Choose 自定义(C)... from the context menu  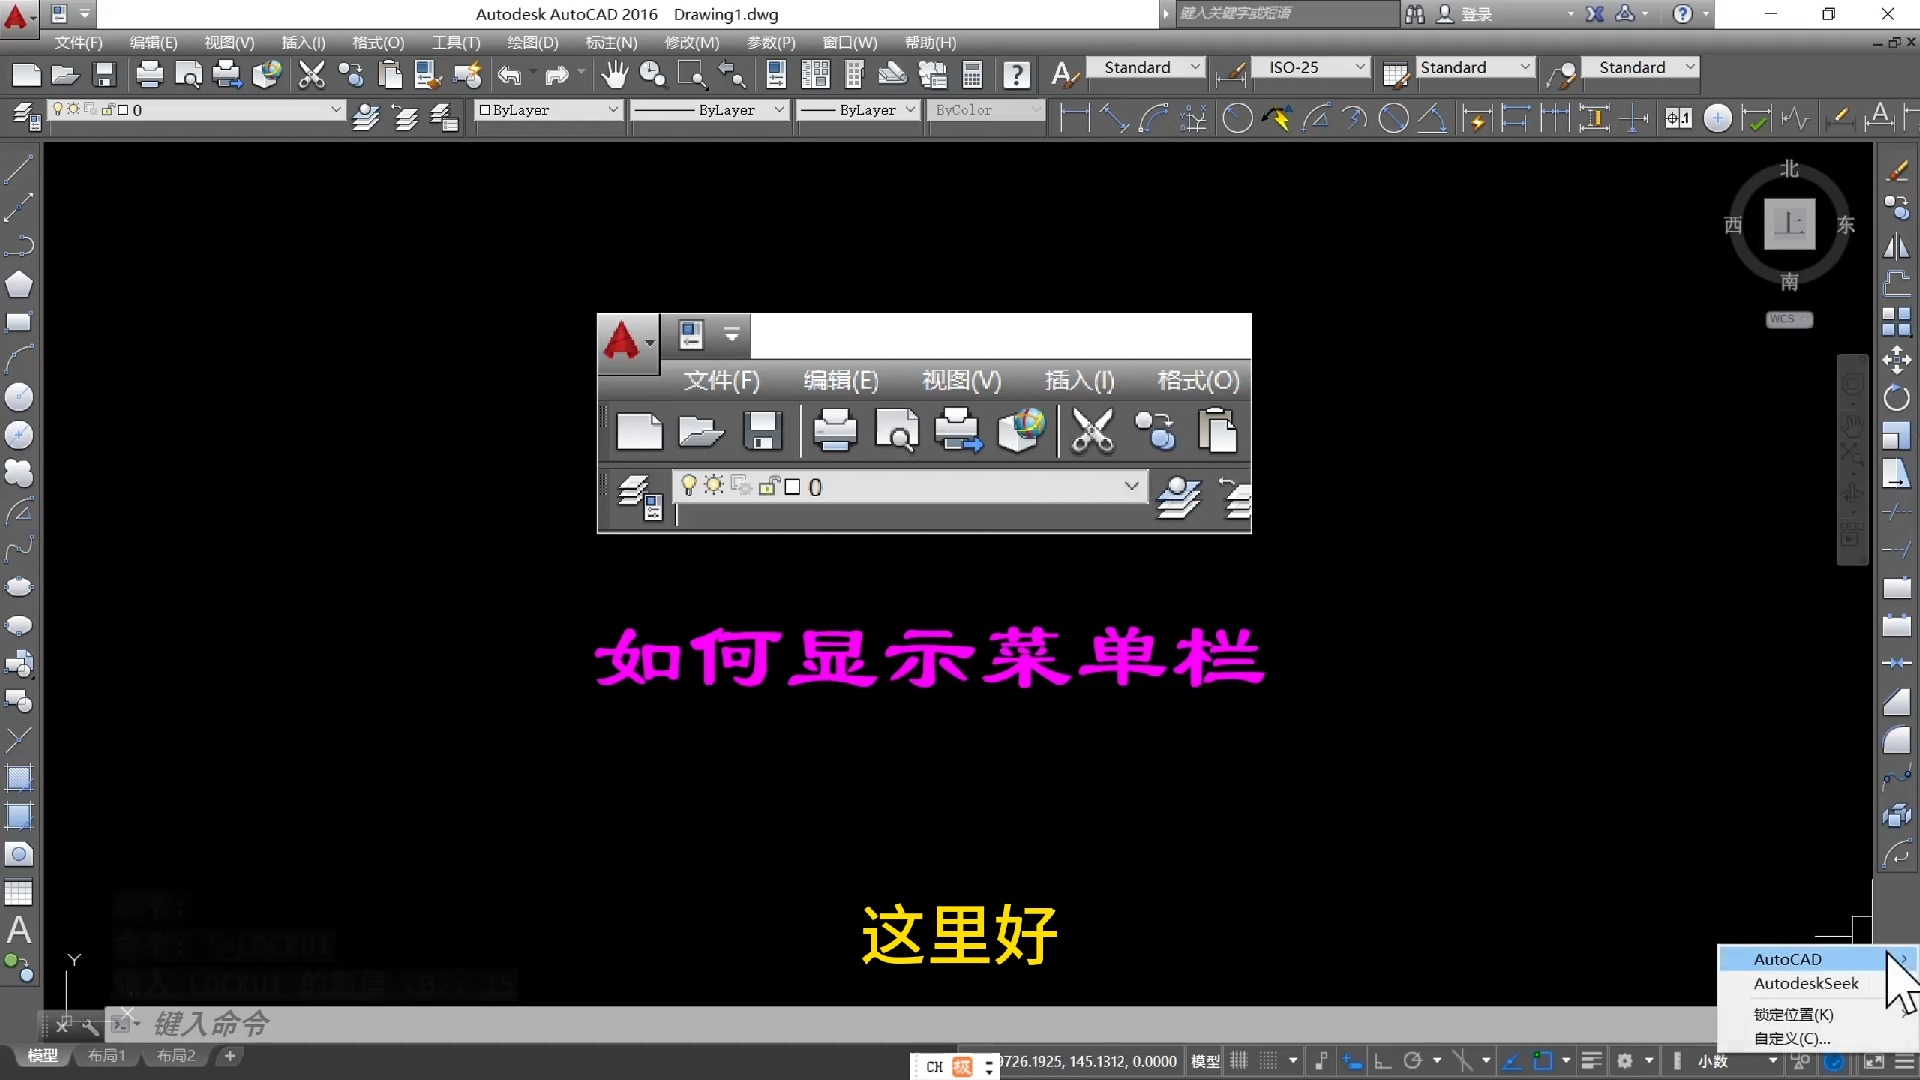coord(1791,1038)
